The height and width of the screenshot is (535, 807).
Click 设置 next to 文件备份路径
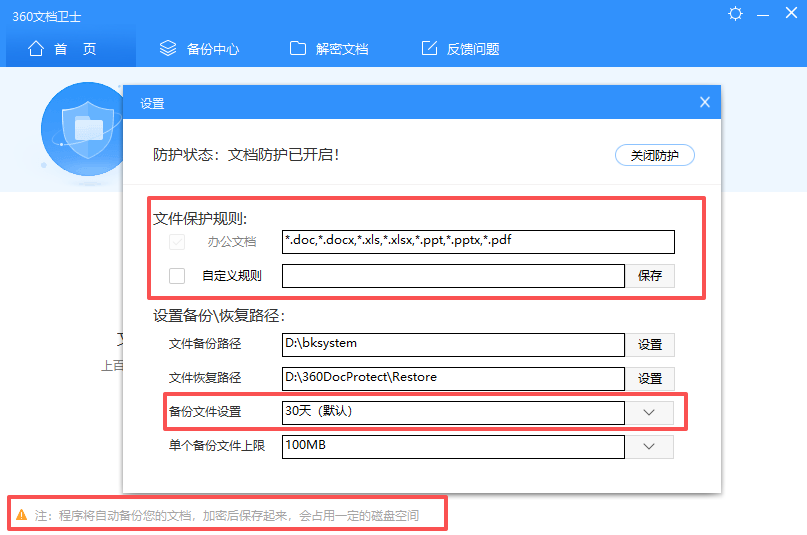650,345
